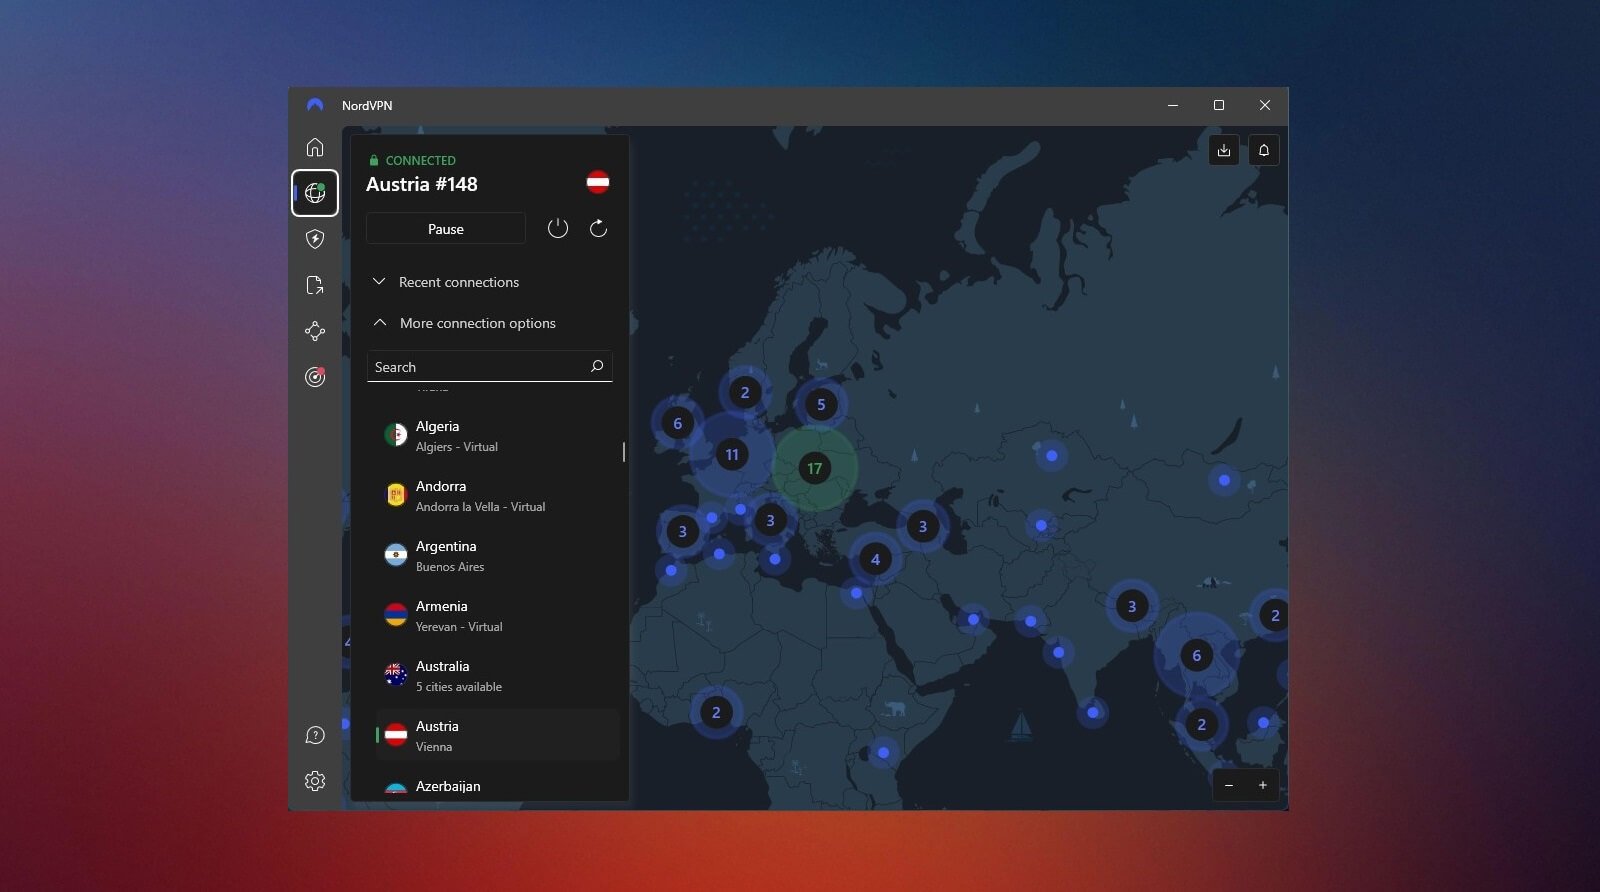
Task: Click the Armenia flag icon
Action: pos(396,615)
